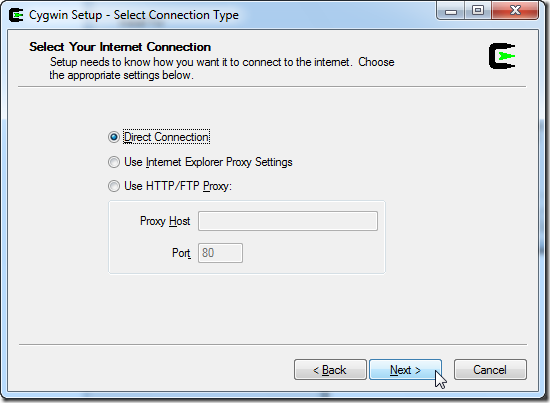
Task: Return to previous page with Back button
Action: (330, 370)
